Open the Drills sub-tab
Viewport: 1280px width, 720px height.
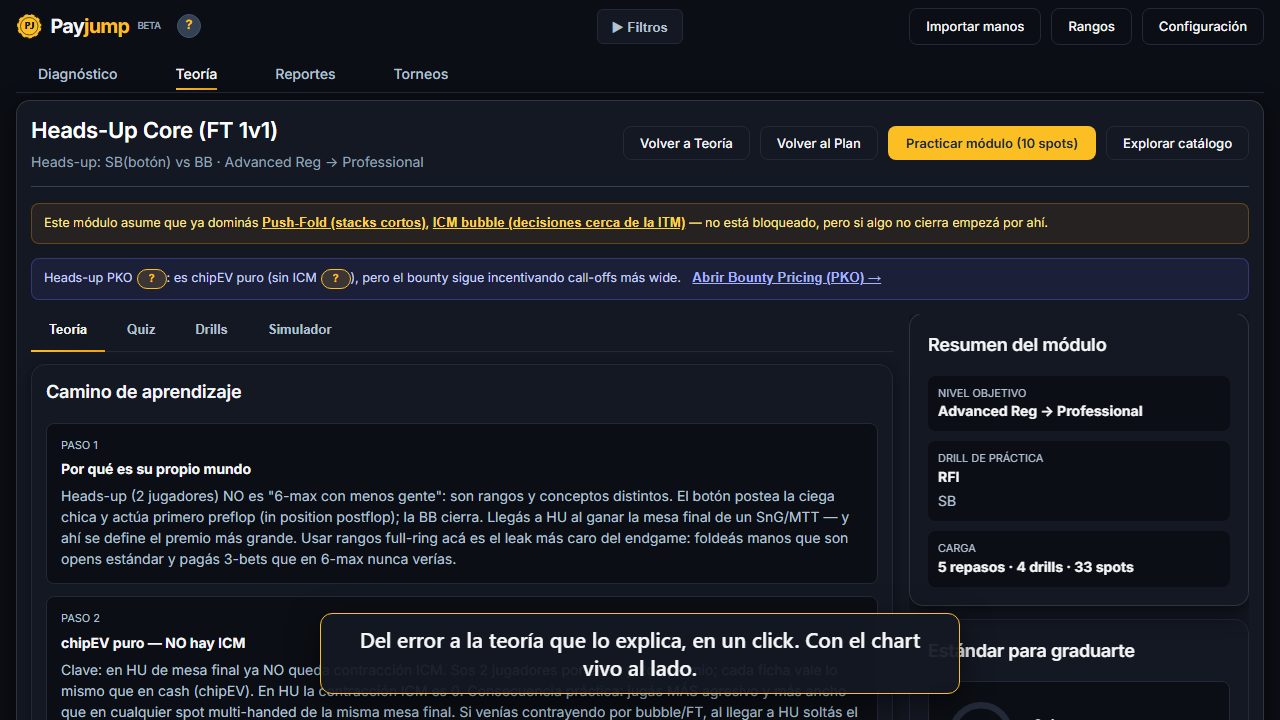(x=211, y=330)
